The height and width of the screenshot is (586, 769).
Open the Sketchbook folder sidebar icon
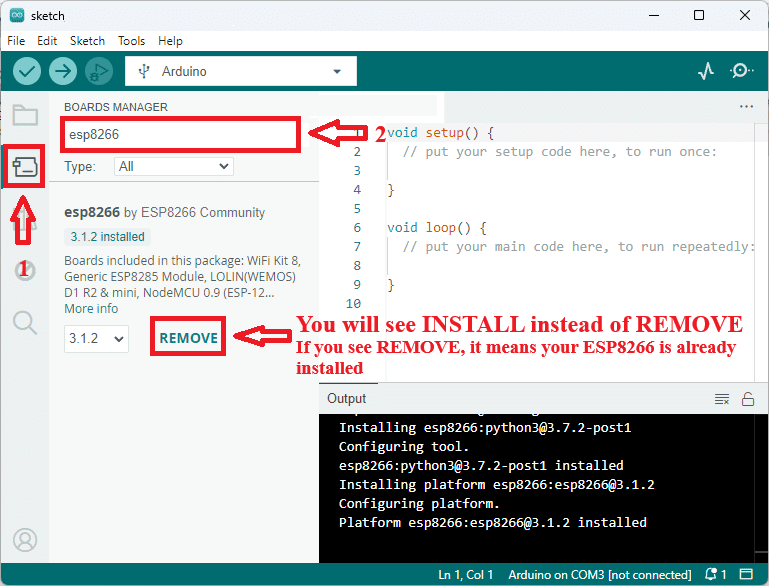(x=25, y=115)
